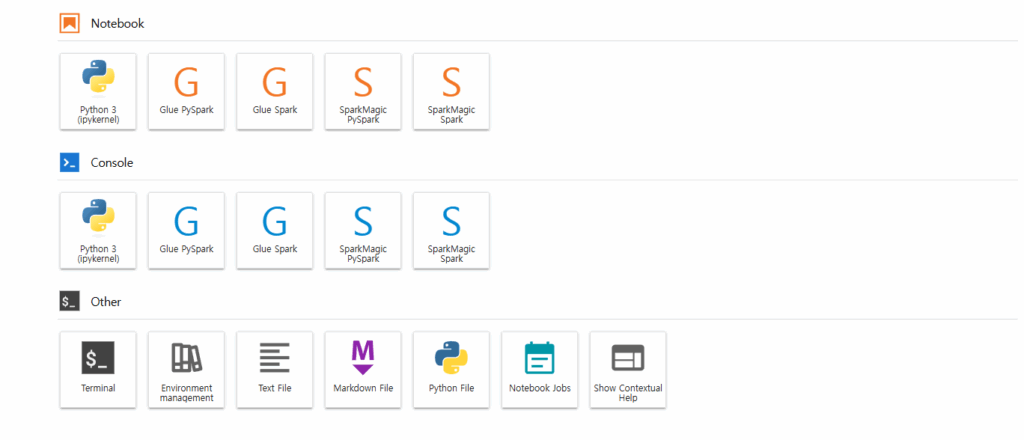Viewport: 1024px width, 440px height.
Task: Open Notebook Jobs
Action: point(540,369)
